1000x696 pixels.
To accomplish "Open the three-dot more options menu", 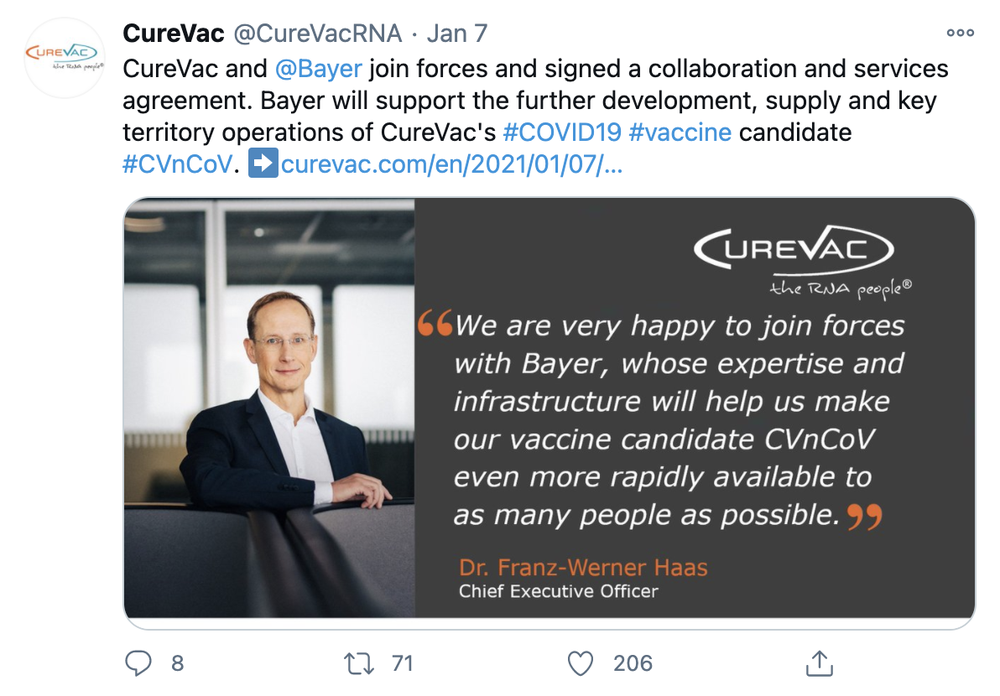I will pyautogui.click(x=959, y=33).
